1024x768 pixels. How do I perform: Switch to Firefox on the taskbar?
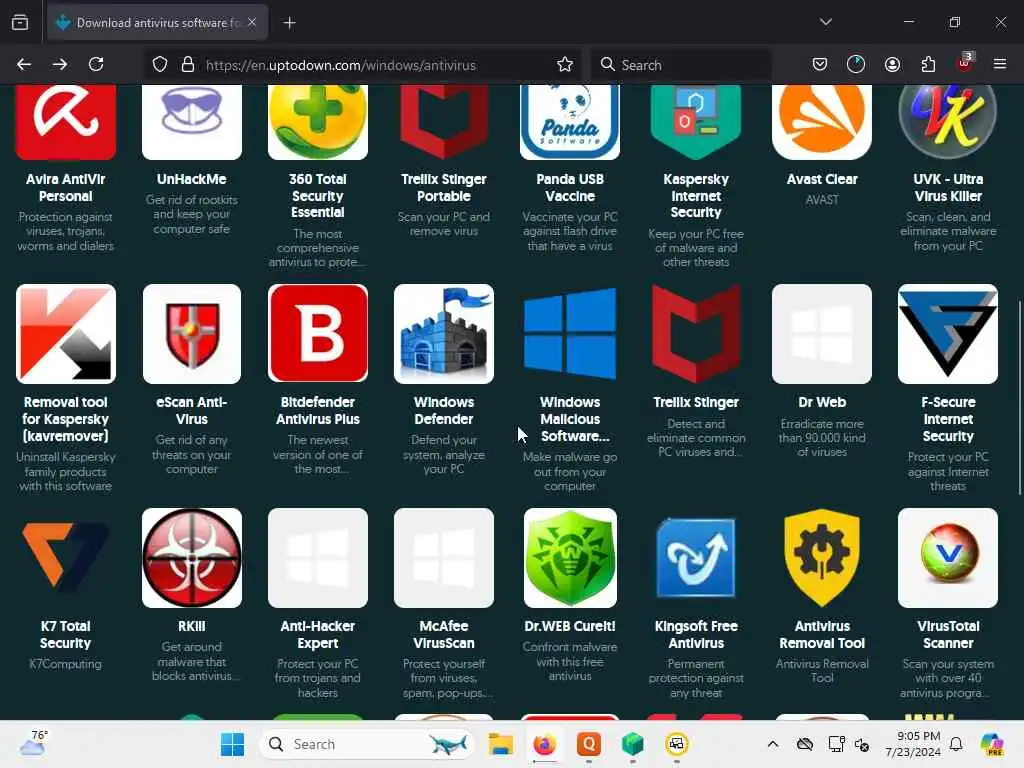(x=544, y=744)
